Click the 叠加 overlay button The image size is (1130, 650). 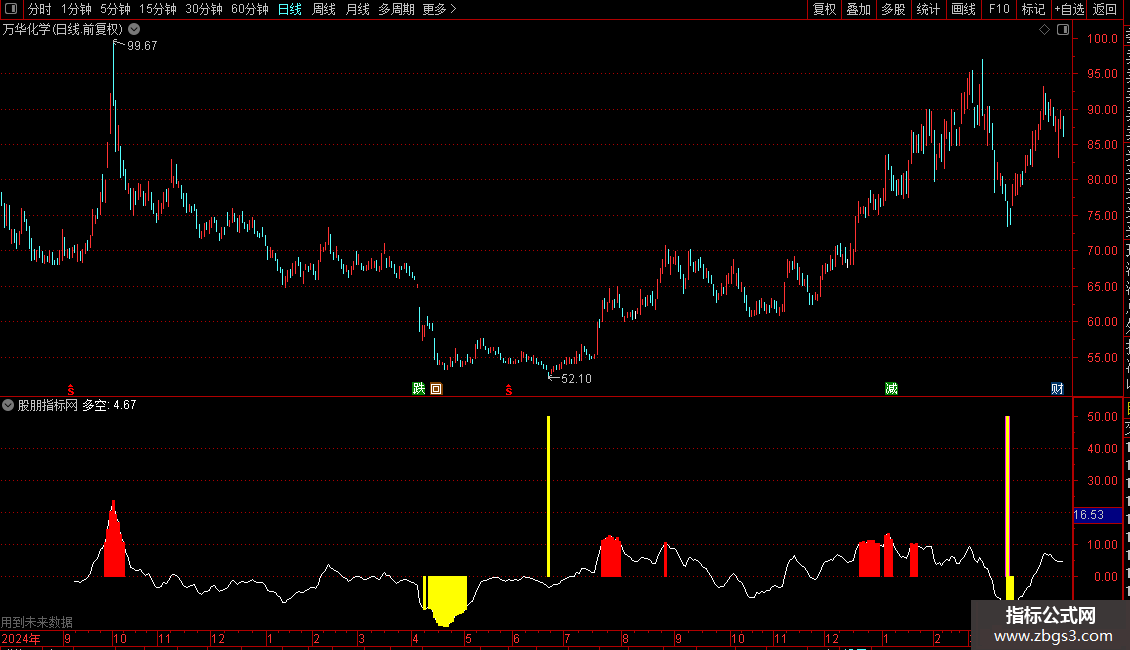858,9
